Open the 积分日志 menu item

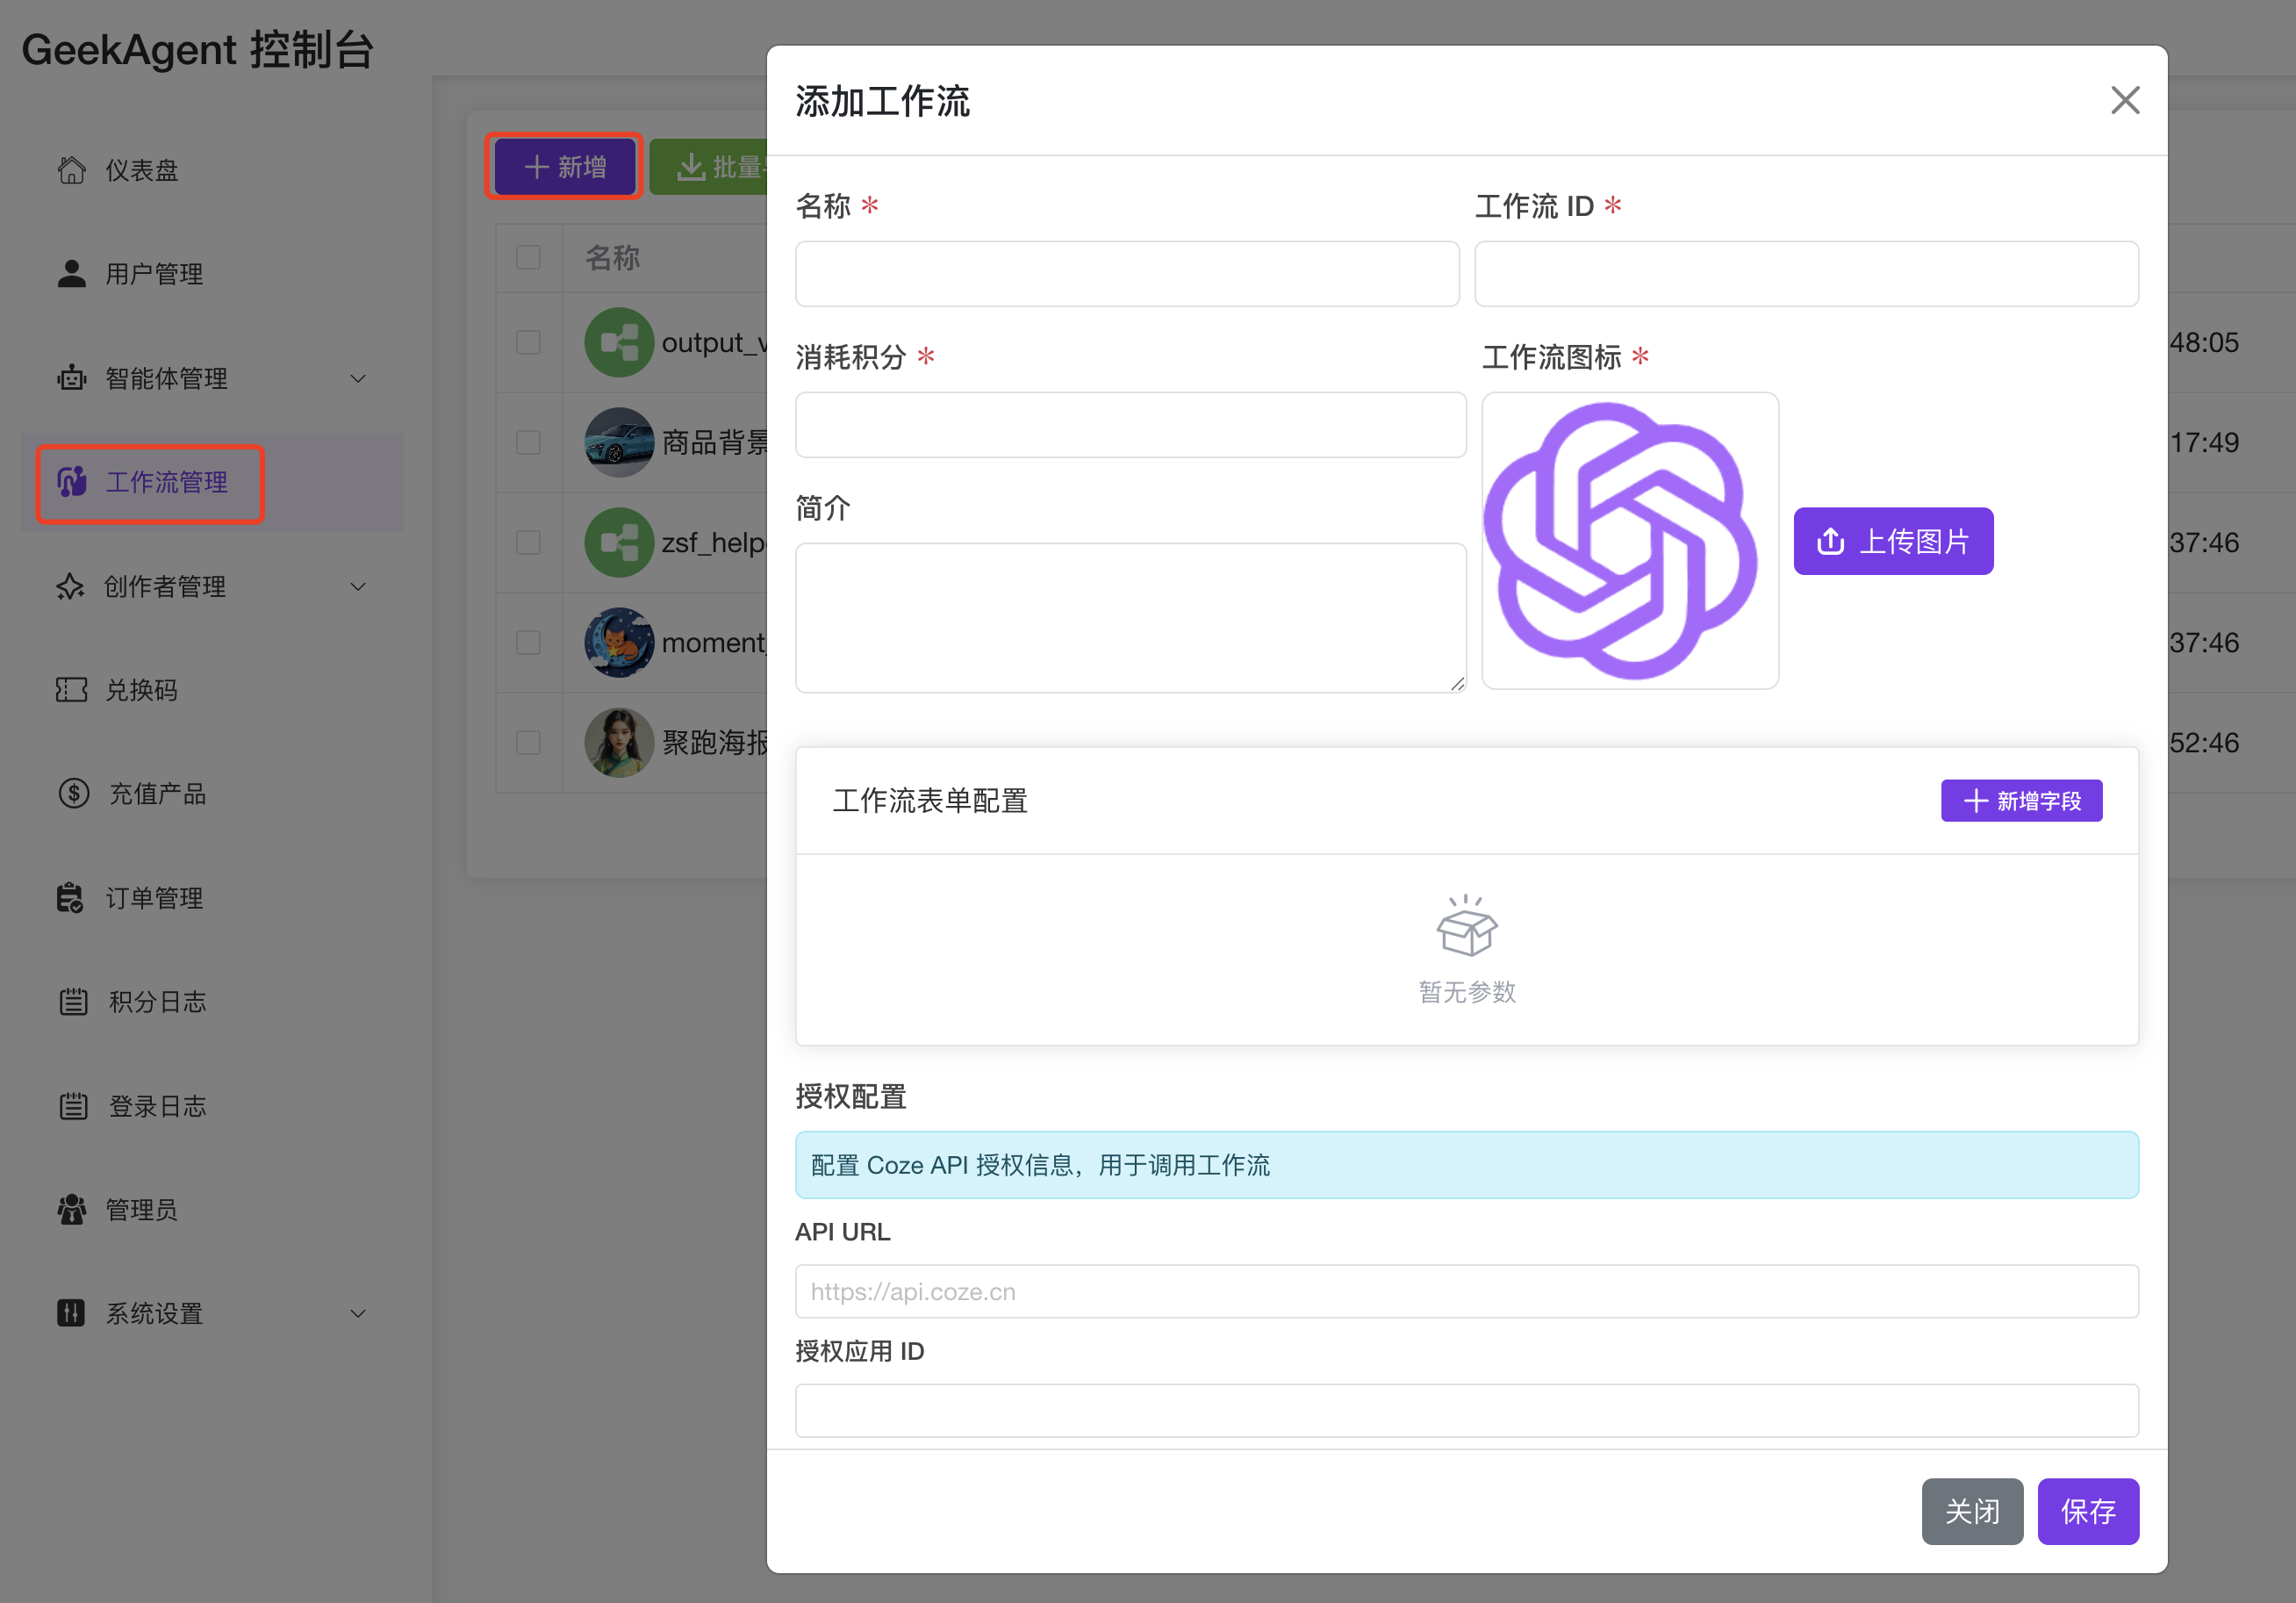tap(157, 1002)
